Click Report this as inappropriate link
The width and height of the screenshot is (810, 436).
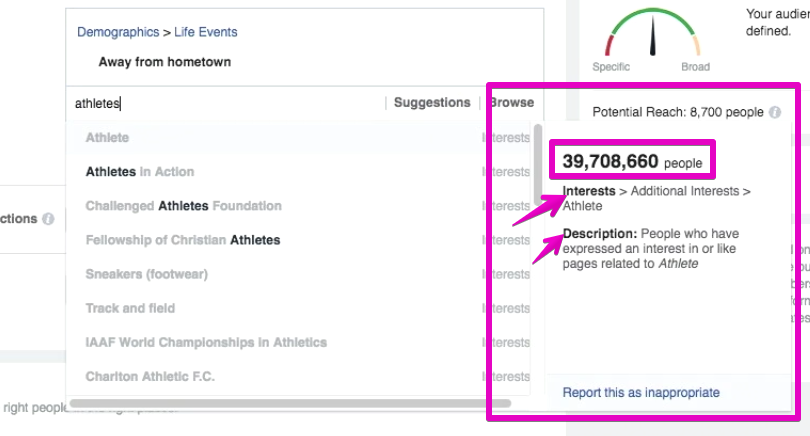click(641, 393)
